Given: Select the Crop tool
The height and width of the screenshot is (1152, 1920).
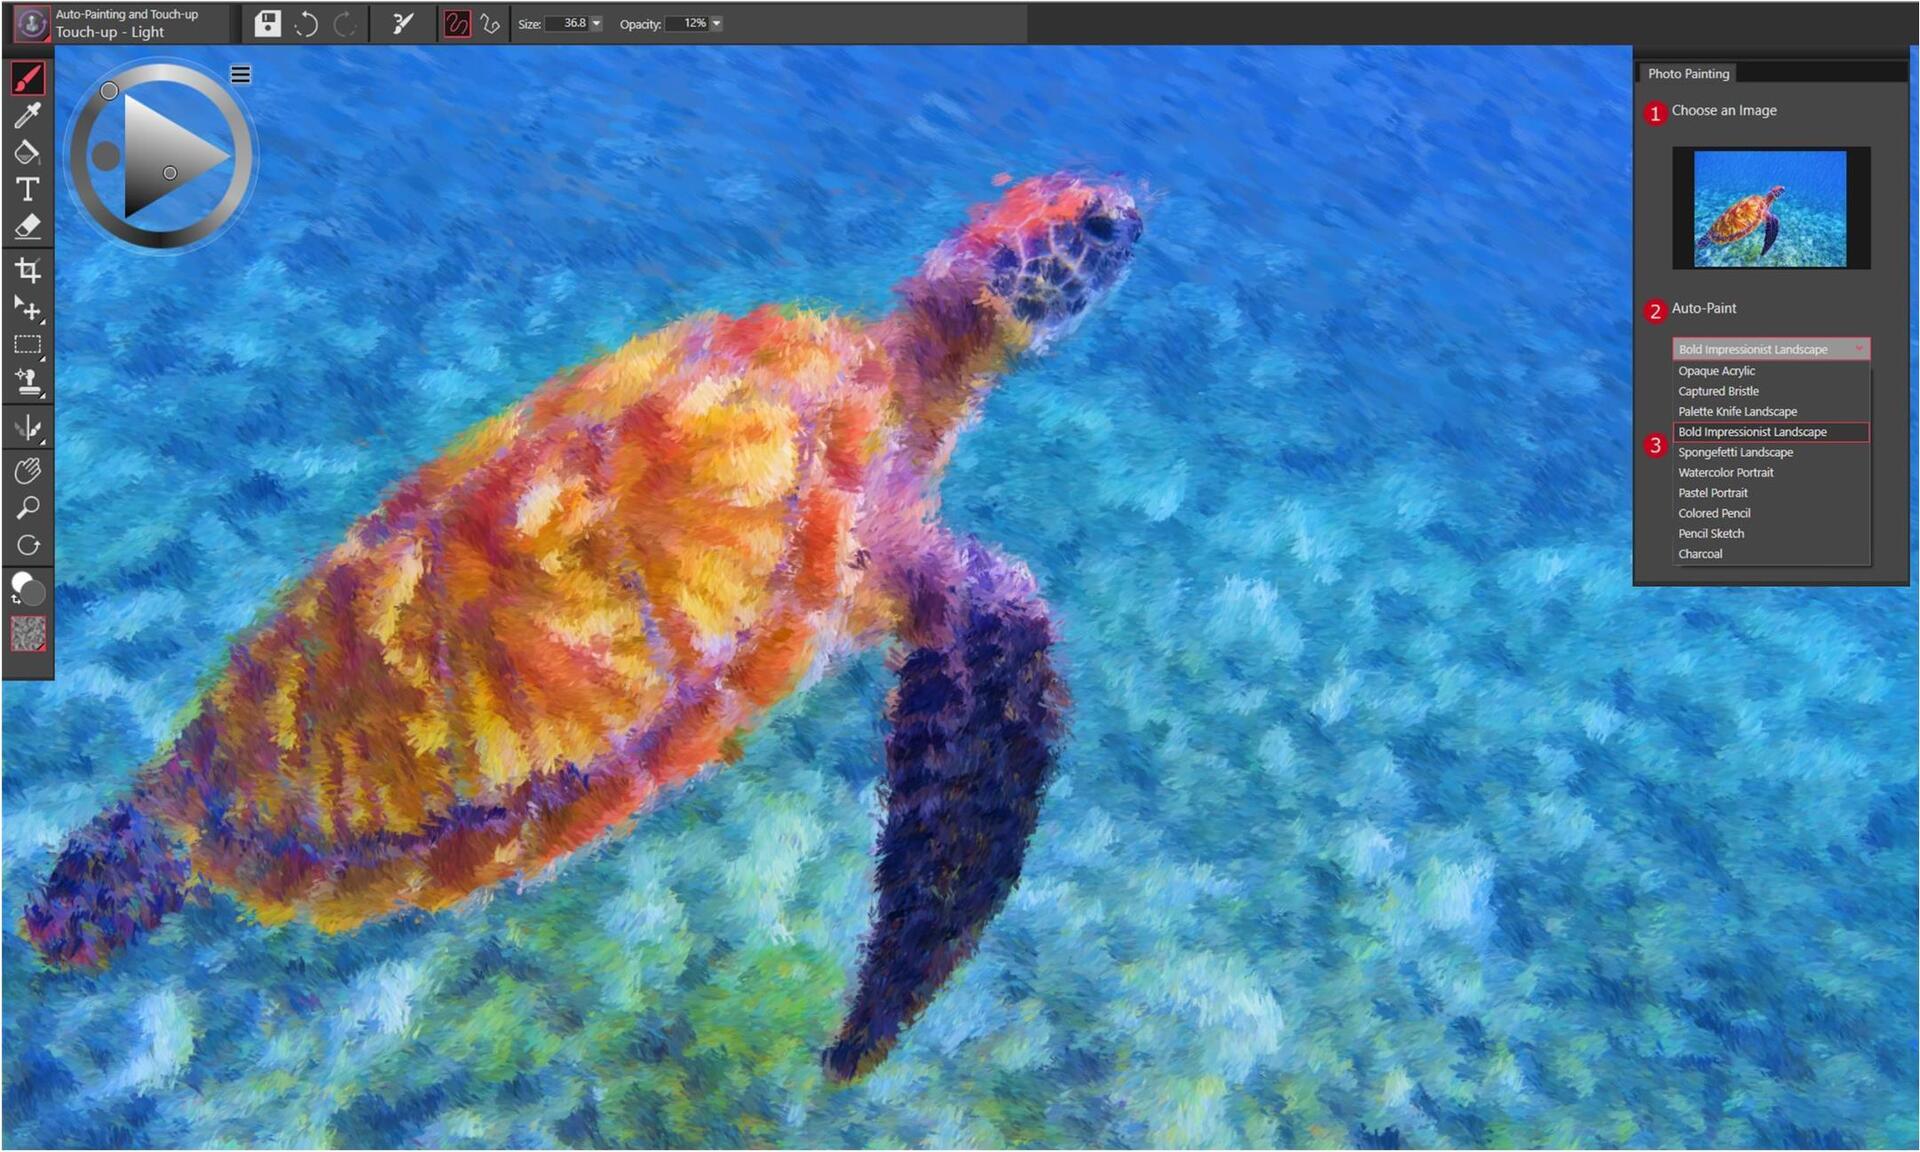Looking at the screenshot, I should (x=27, y=270).
